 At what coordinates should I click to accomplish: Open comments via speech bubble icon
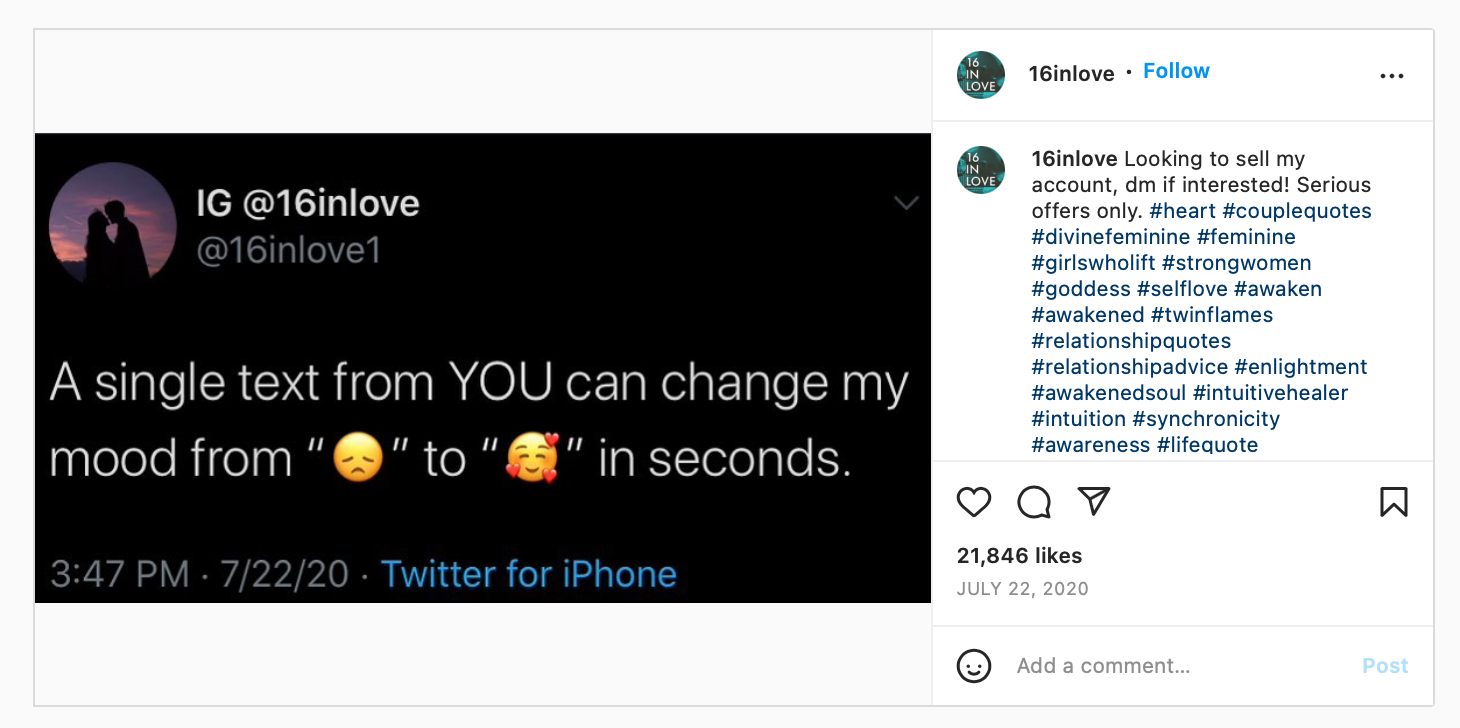pos(1034,502)
